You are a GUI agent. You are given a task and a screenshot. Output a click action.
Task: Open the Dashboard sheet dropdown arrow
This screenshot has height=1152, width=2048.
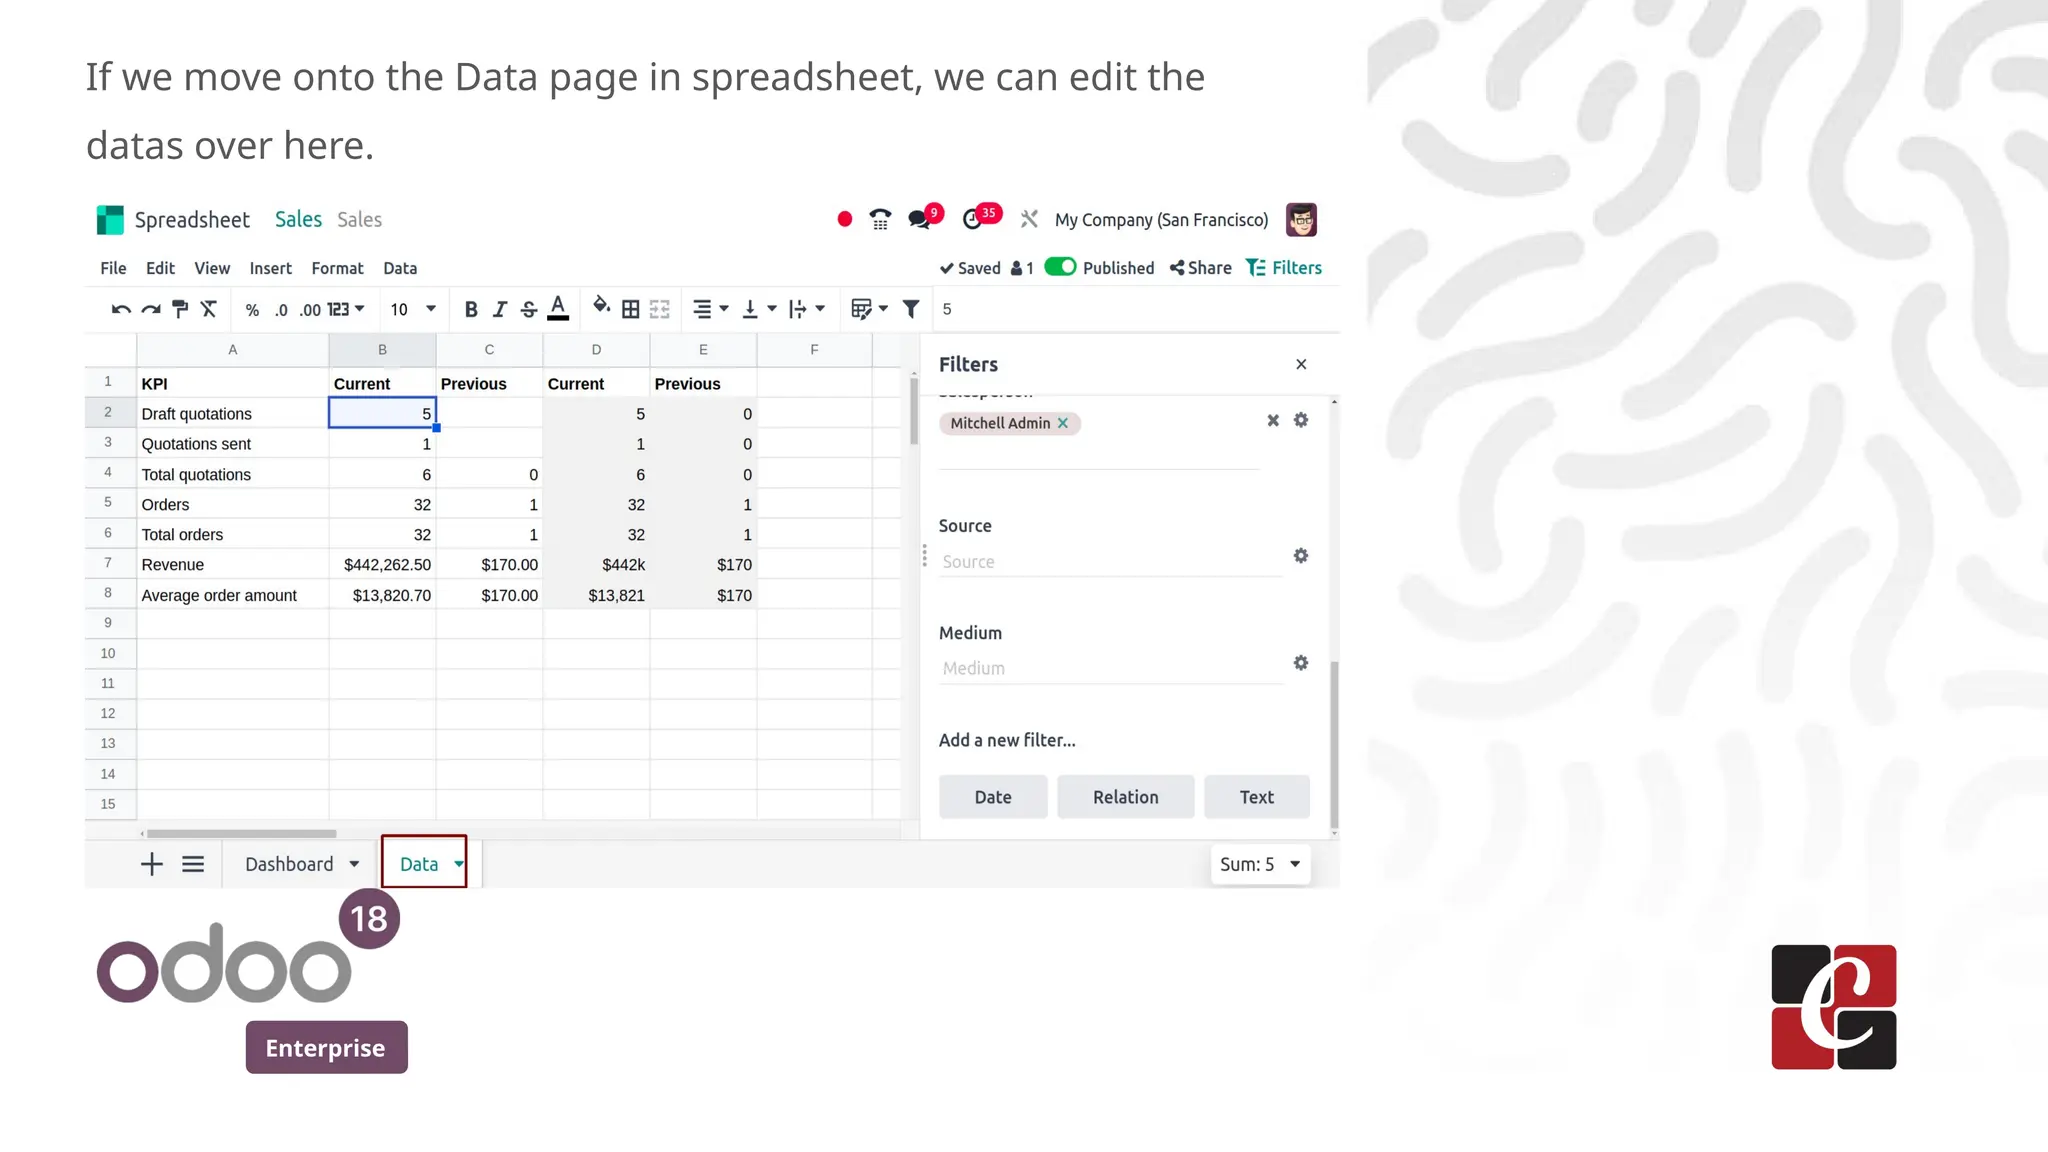coord(354,864)
